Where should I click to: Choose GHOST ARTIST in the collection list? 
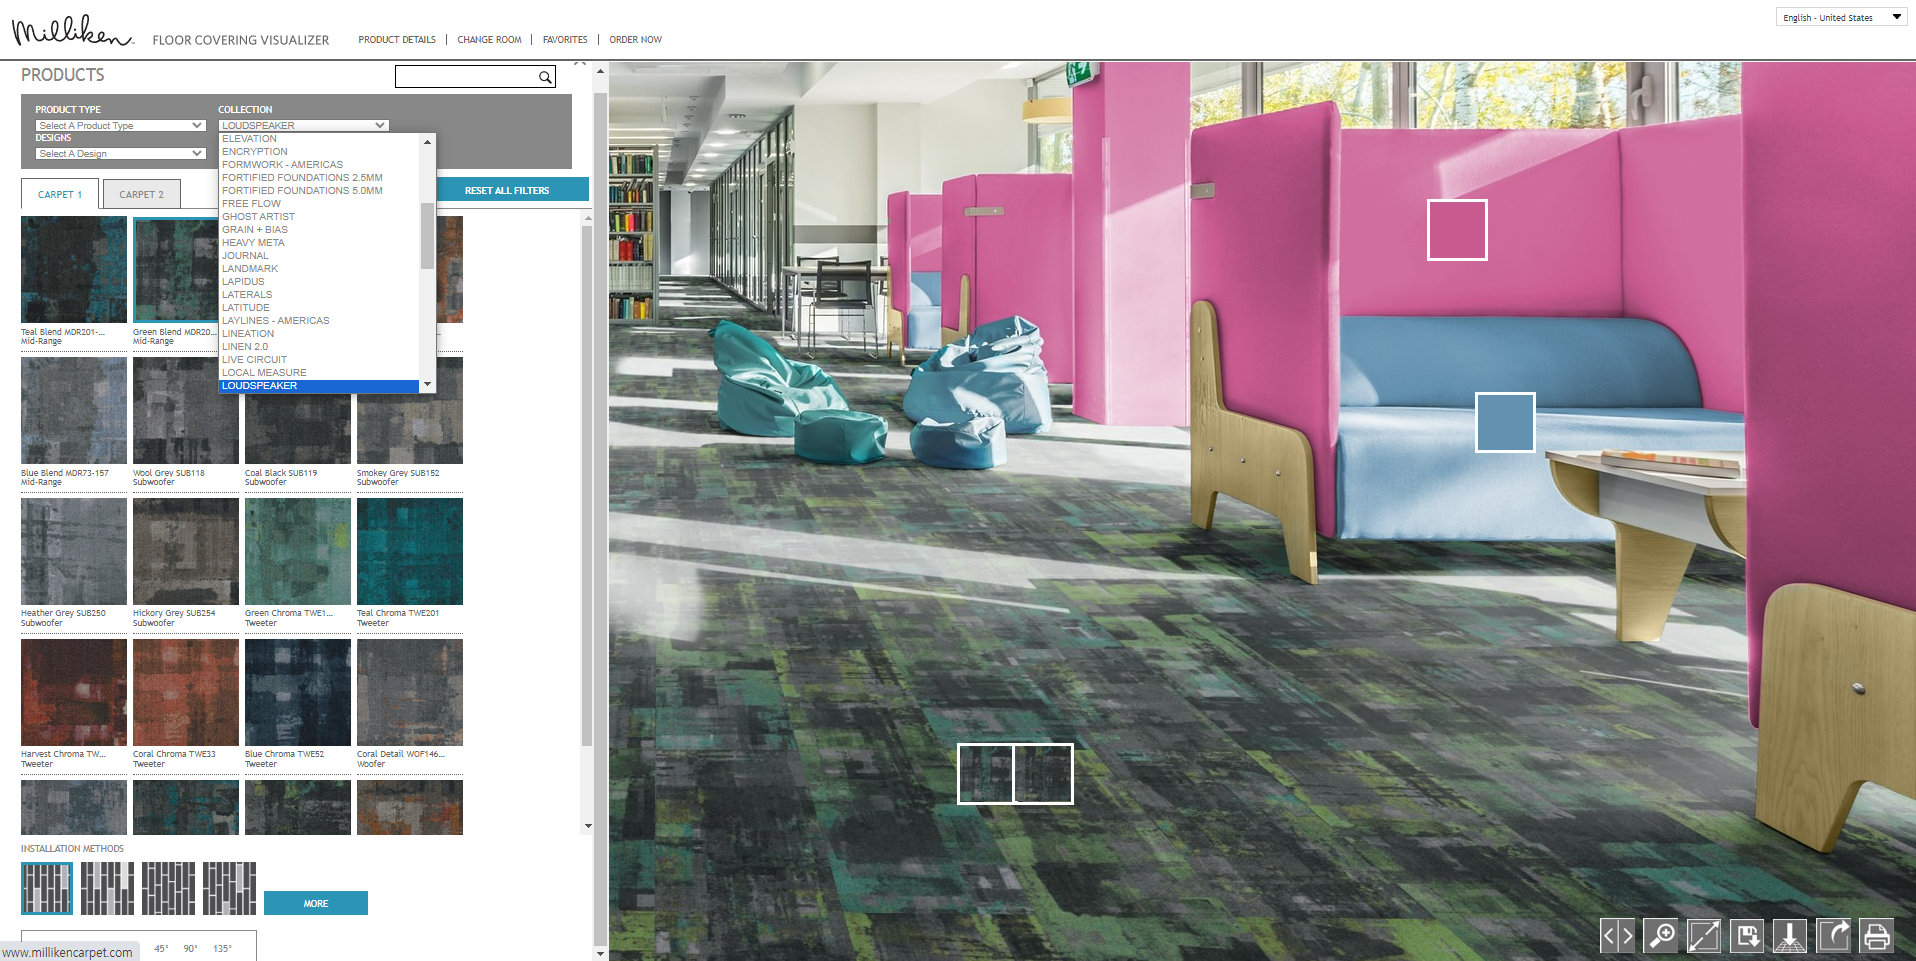pos(319,217)
